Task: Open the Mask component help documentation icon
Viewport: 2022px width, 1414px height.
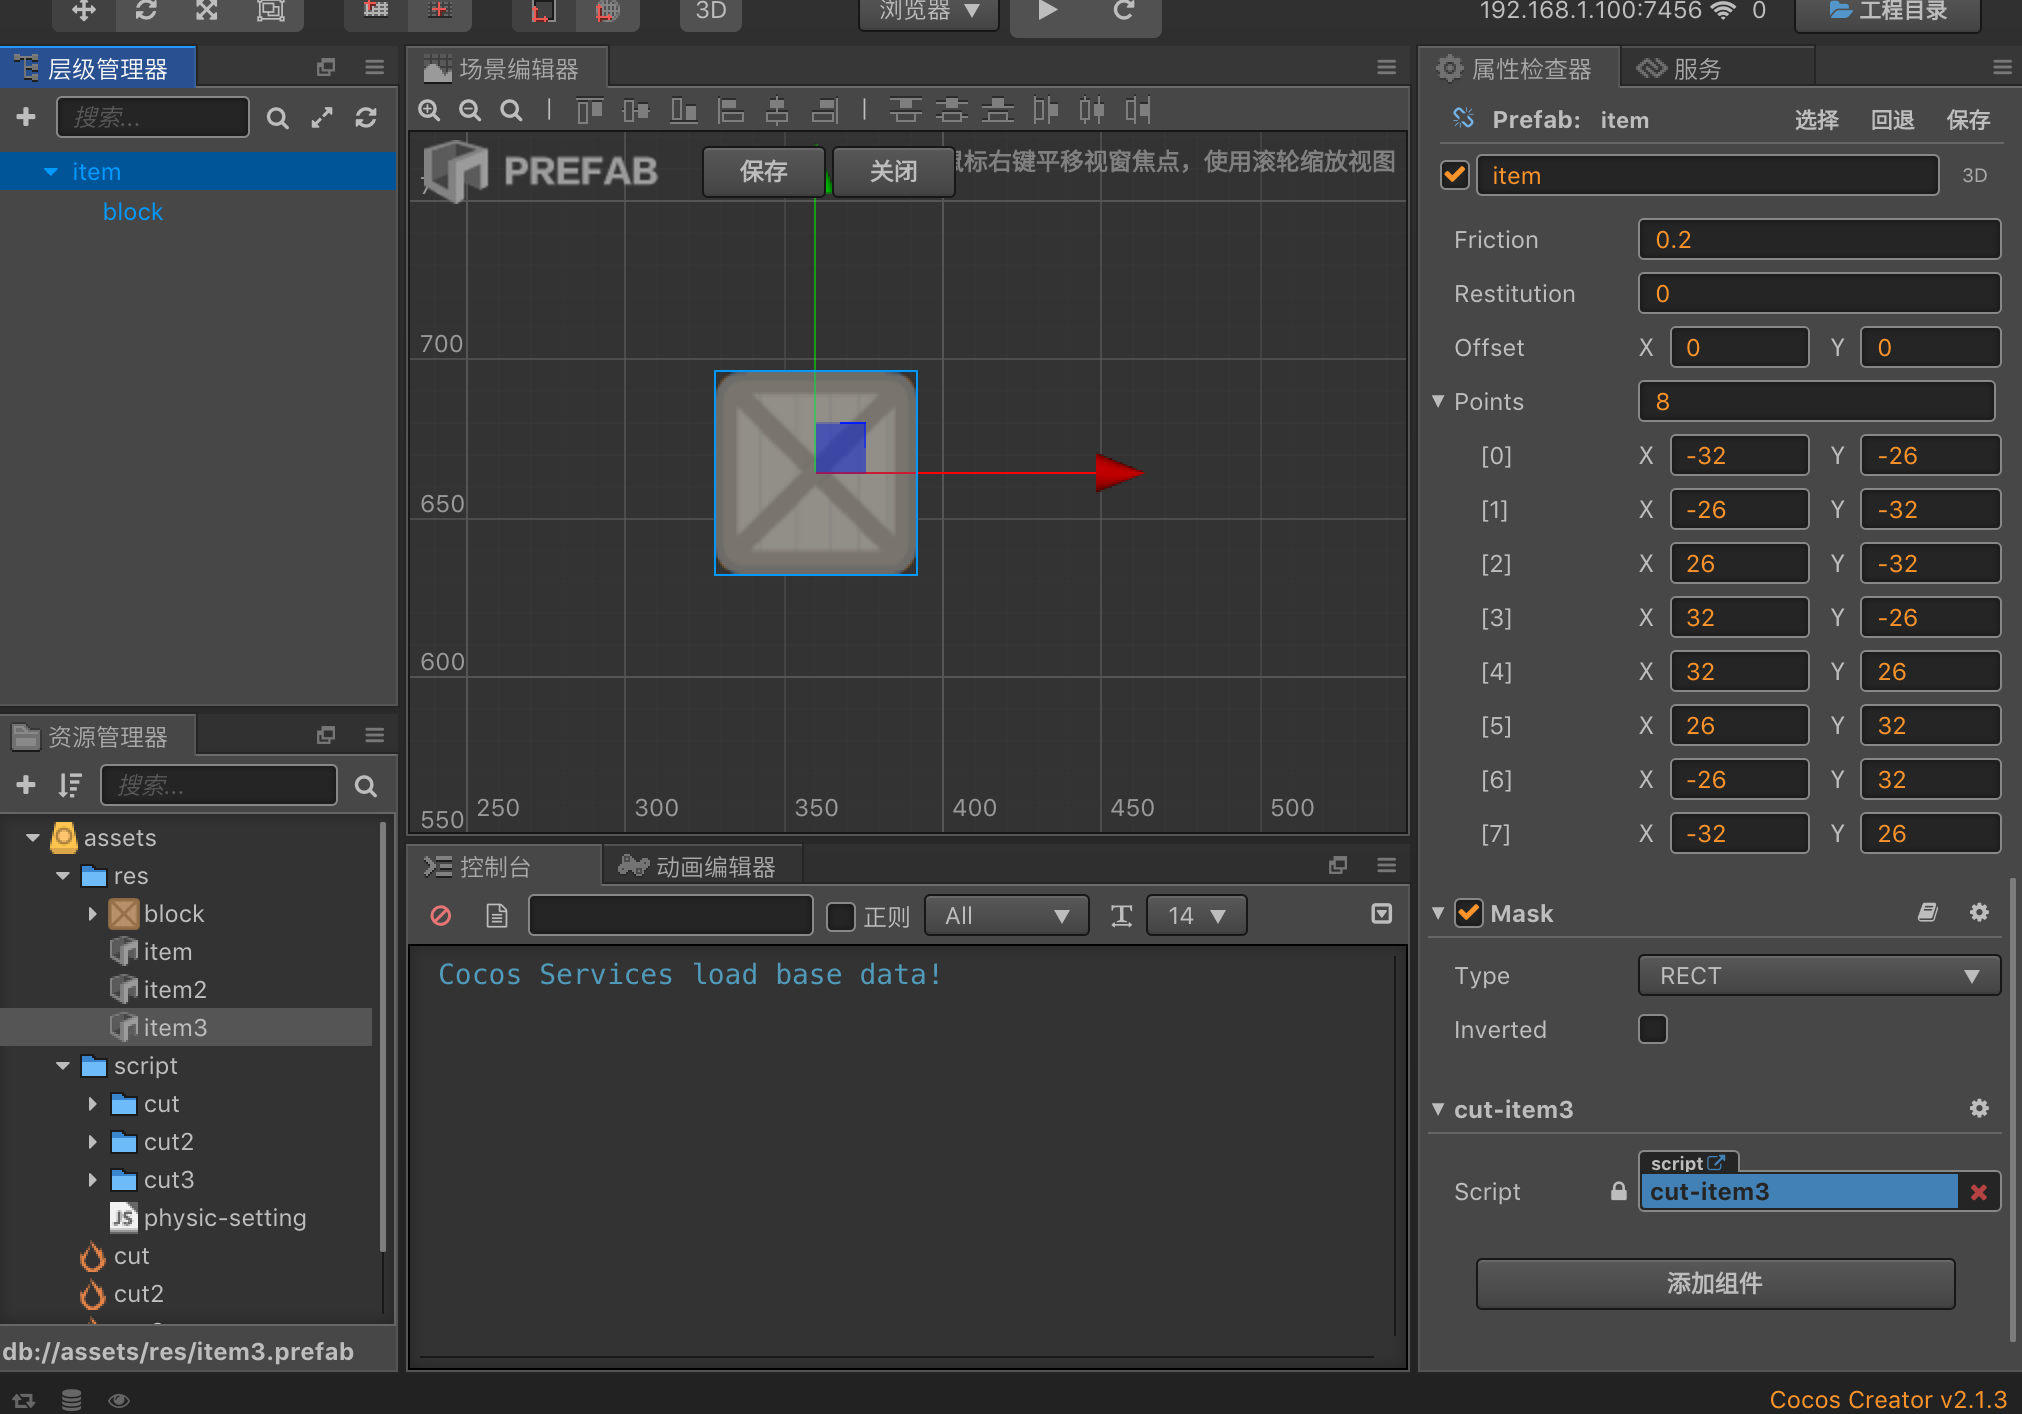Action: (x=1927, y=912)
